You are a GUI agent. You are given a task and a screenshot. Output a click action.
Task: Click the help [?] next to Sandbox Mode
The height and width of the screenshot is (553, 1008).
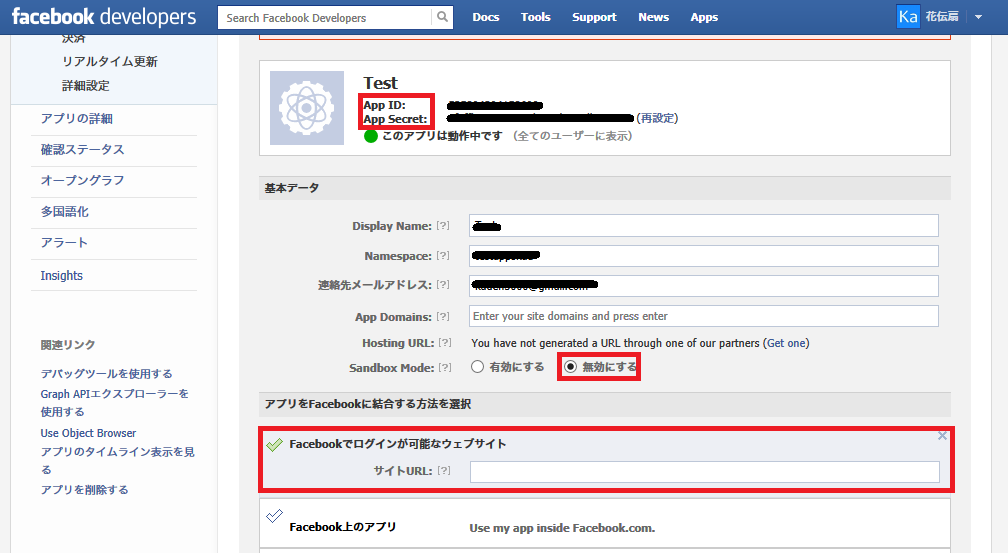click(x=445, y=368)
